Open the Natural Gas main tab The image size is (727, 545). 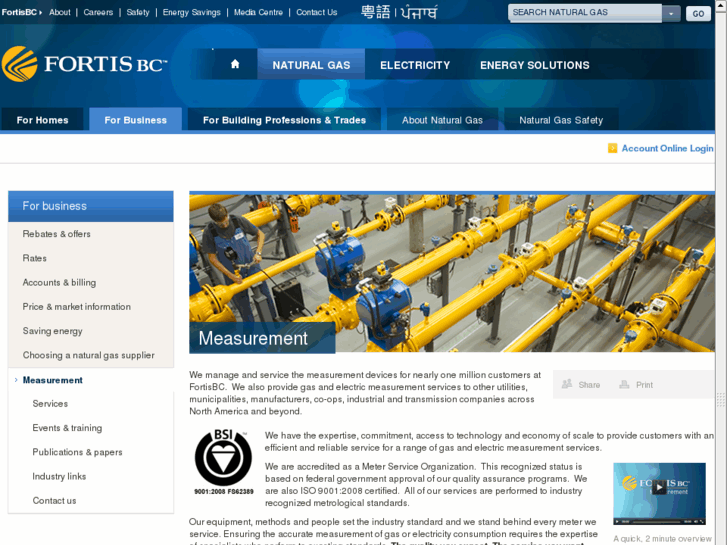[x=311, y=65]
